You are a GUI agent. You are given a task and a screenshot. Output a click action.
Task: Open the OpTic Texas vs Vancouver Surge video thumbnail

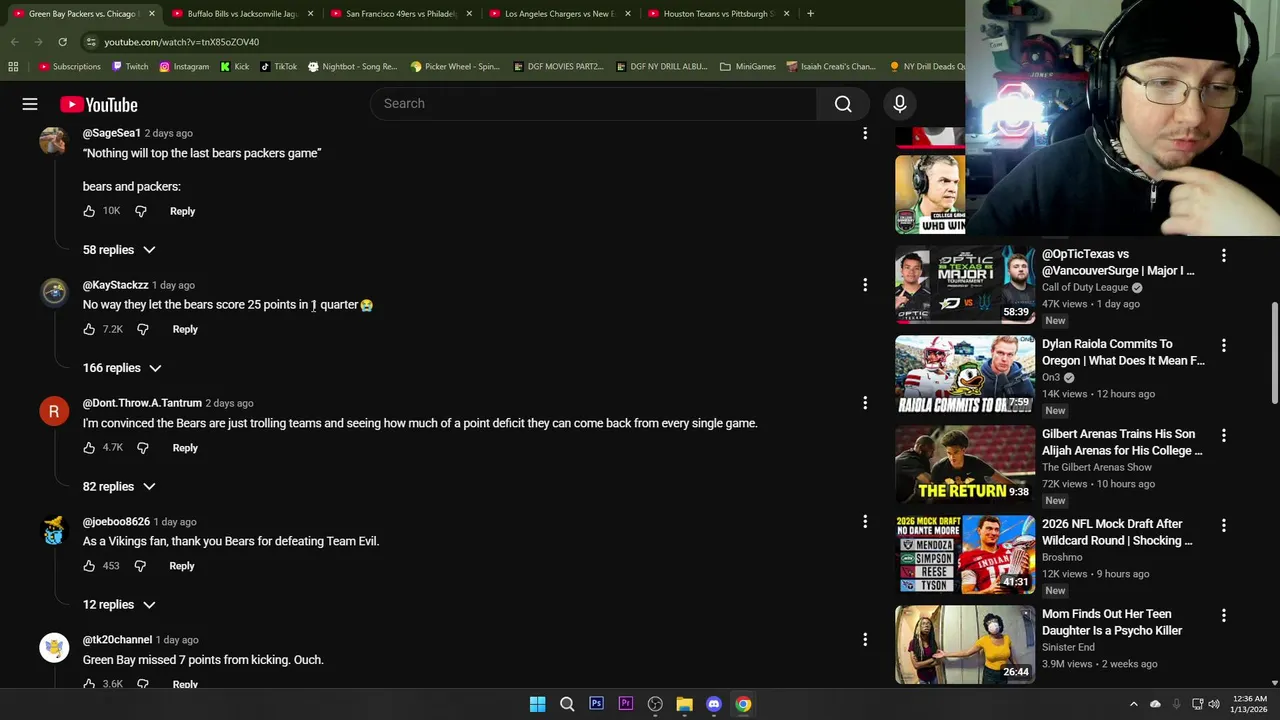pyautogui.click(x=965, y=285)
